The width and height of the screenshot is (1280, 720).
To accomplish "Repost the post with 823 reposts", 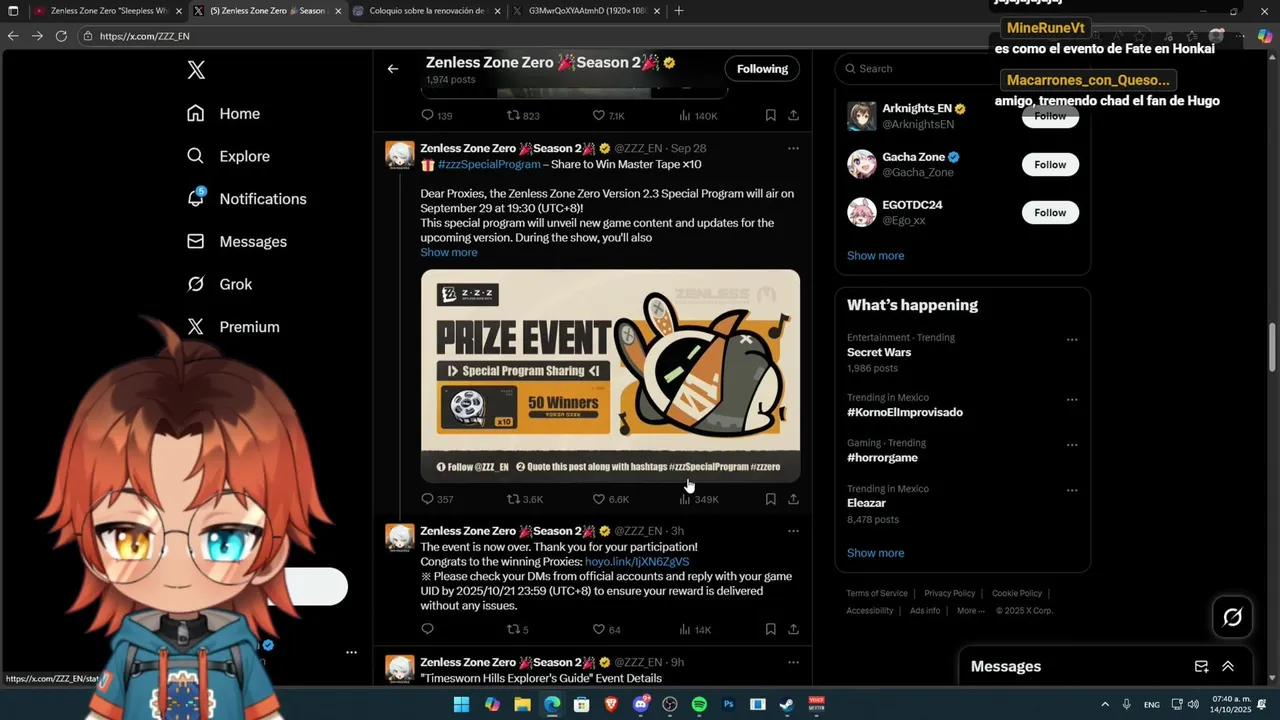I will tap(523, 116).
